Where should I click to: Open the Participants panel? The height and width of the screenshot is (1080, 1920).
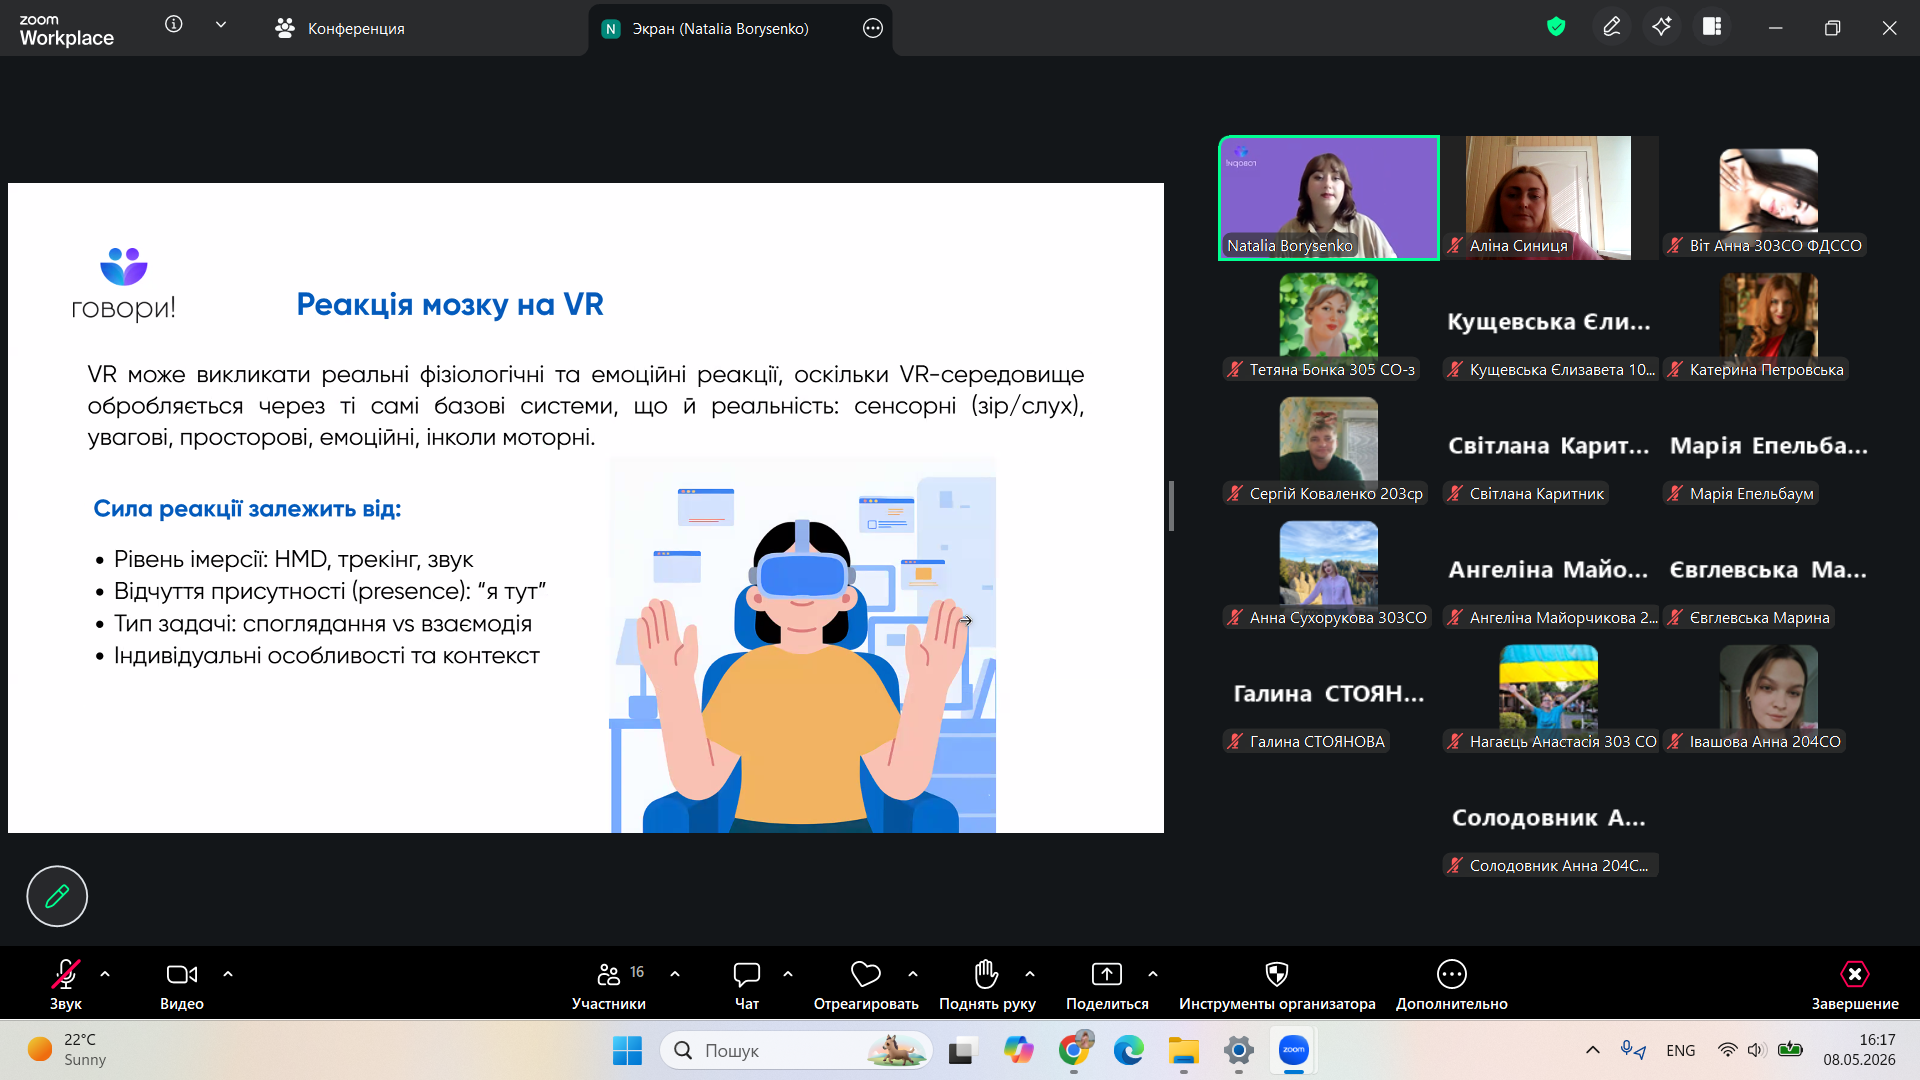coord(609,986)
